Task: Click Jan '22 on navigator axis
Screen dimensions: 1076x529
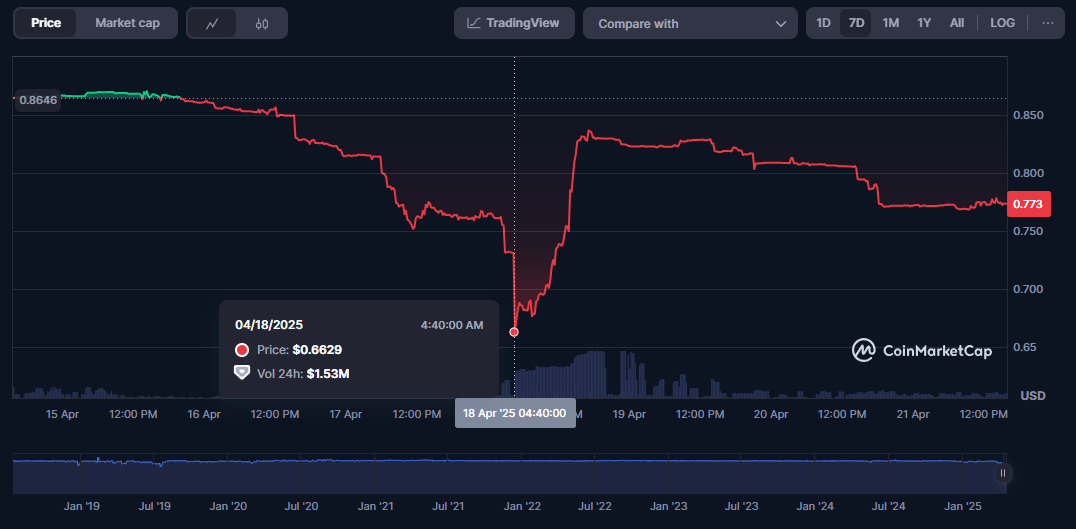Action: tap(523, 506)
